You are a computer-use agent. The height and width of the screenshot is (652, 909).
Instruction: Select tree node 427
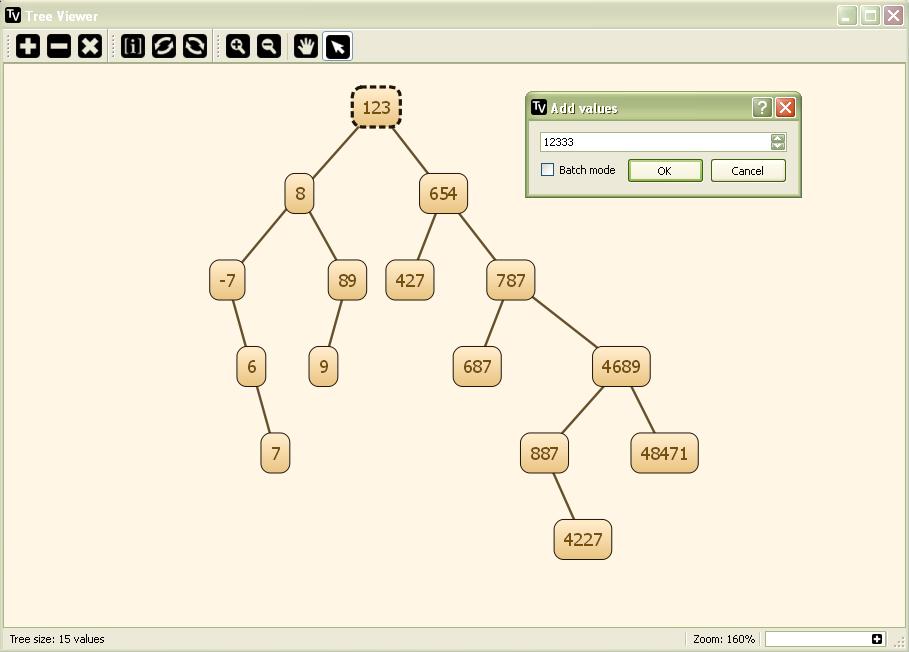tap(410, 281)
